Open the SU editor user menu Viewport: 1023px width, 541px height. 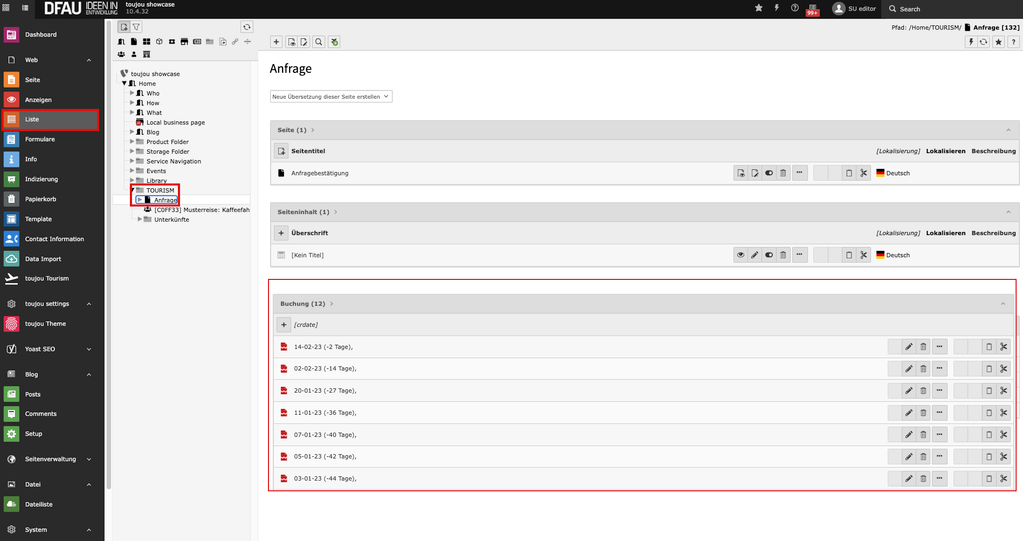coord(854,8)
